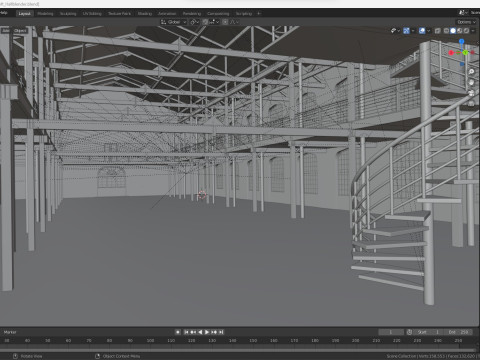Image resolution: width=480 pixels, height=360 pixels.
Task: Click the timeline horizontal scrollbar
Action: click(x=238, y=350)
